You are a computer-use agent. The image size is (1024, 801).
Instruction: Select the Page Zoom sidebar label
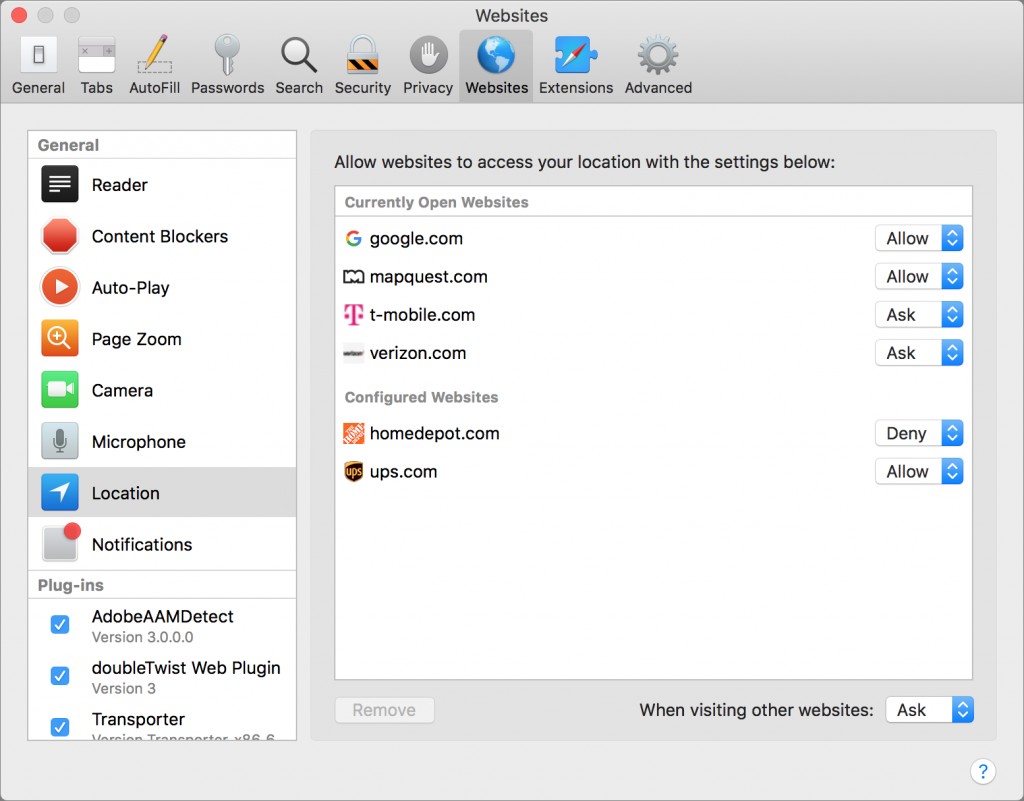[136, 339]
